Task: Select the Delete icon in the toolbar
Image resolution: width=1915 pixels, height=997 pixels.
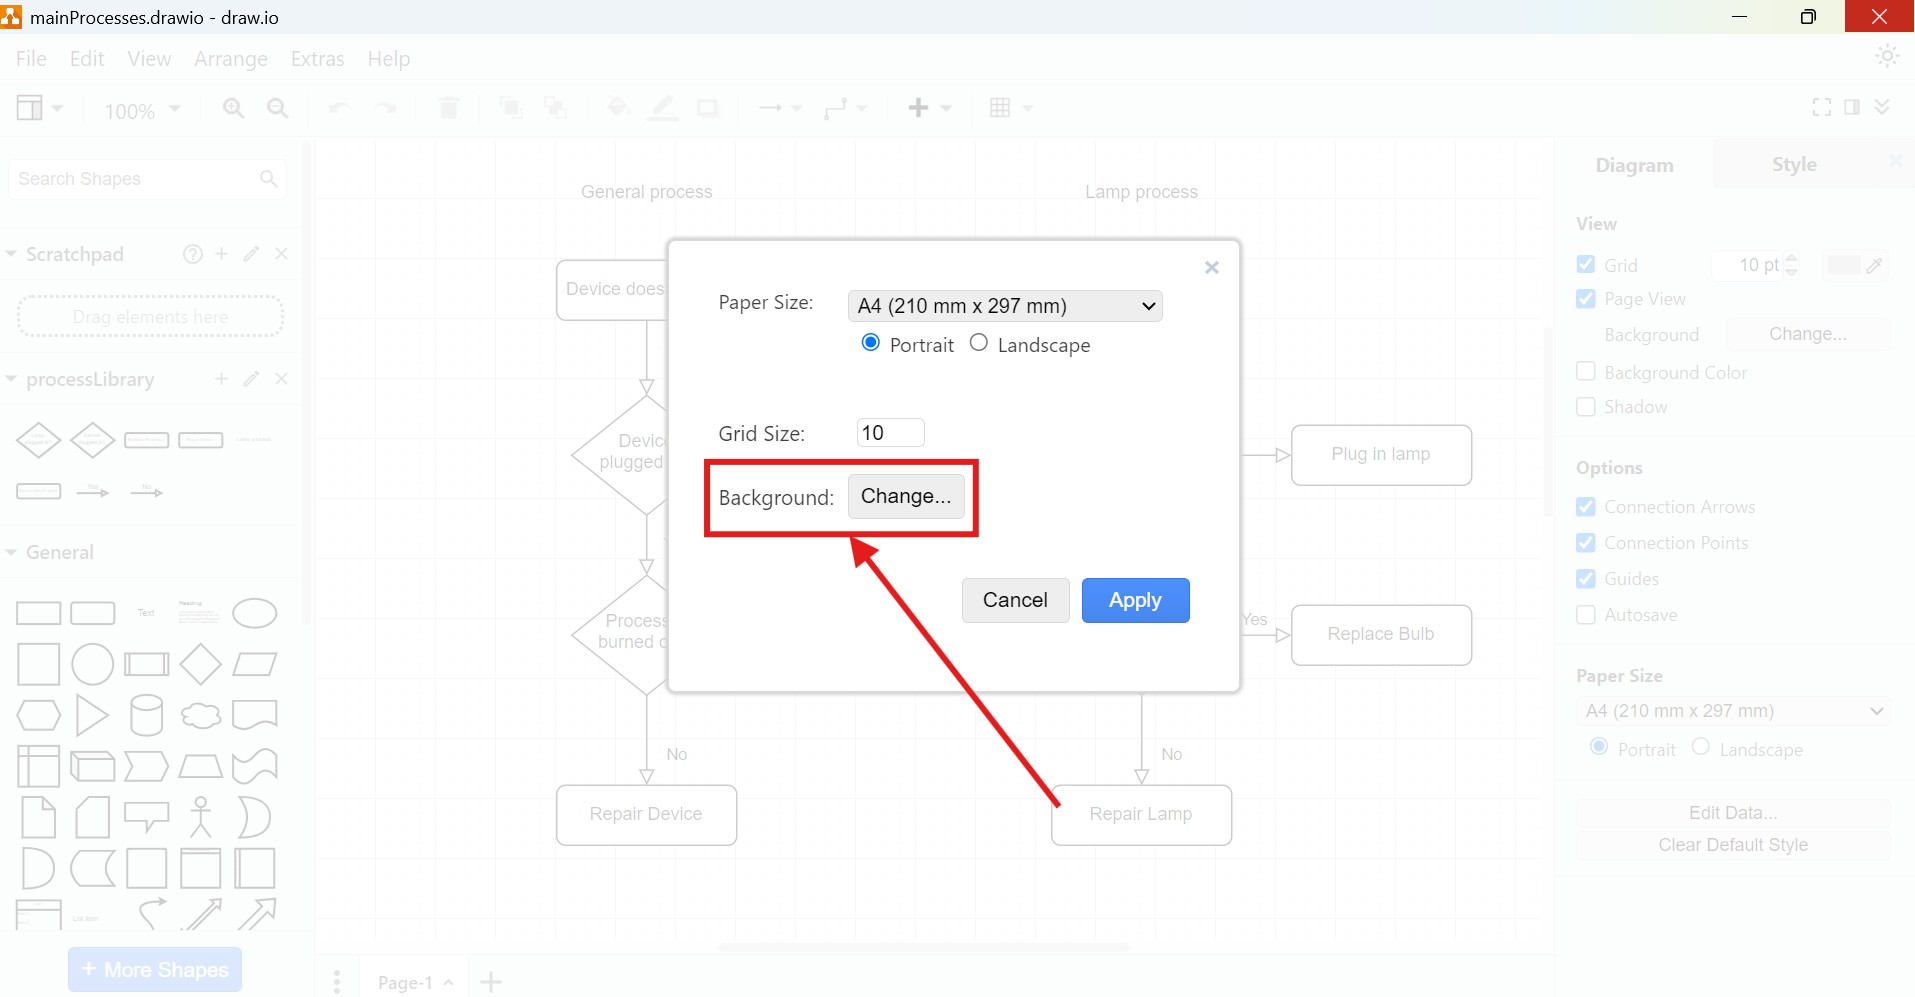Action: tap(448, 108)
